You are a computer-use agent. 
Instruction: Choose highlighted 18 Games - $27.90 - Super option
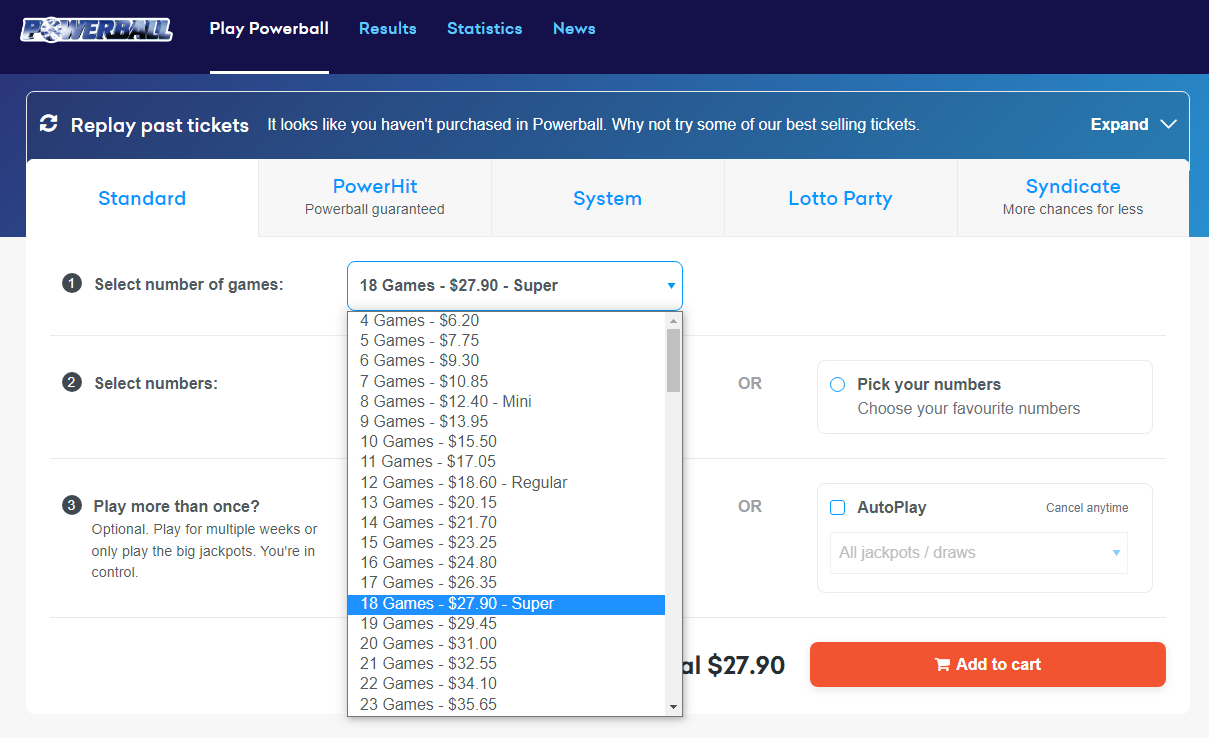click(x=506, y=604)
